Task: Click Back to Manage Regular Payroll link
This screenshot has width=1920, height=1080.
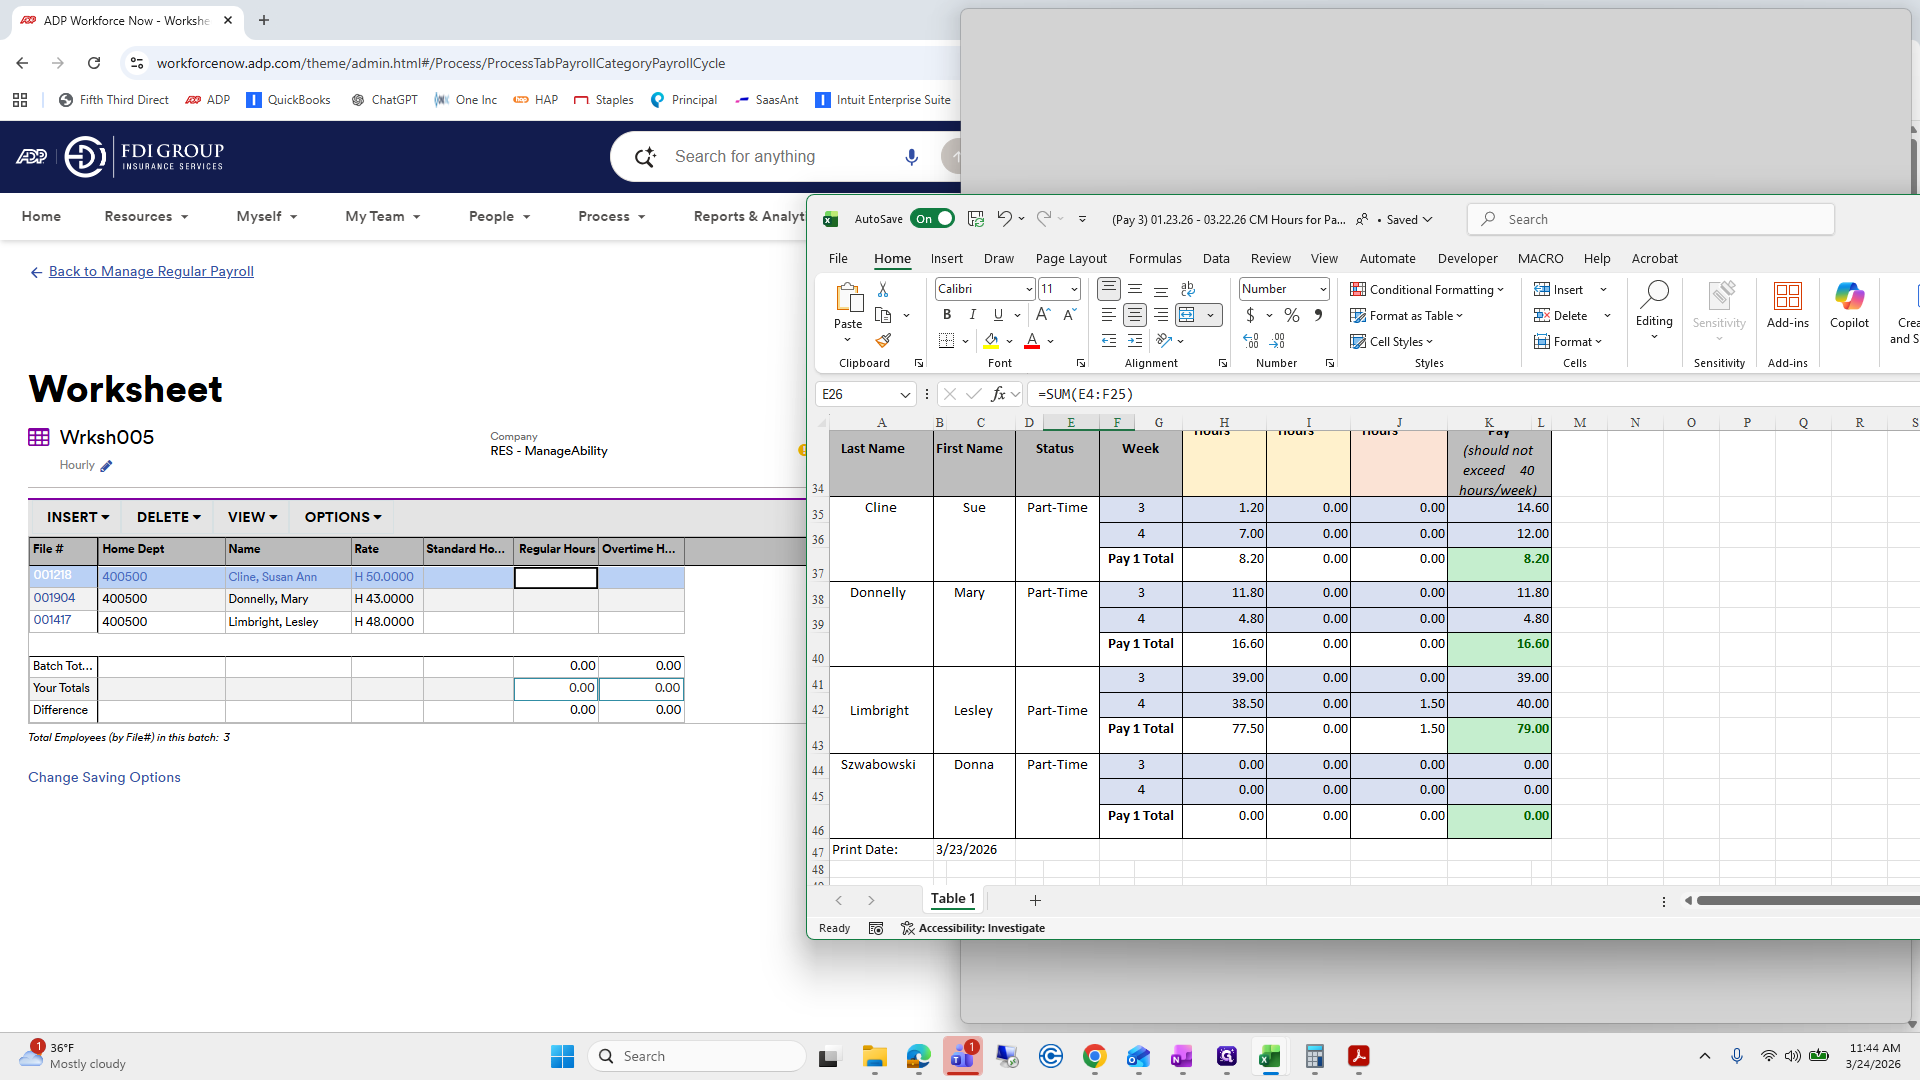Action: pos(151,271)
